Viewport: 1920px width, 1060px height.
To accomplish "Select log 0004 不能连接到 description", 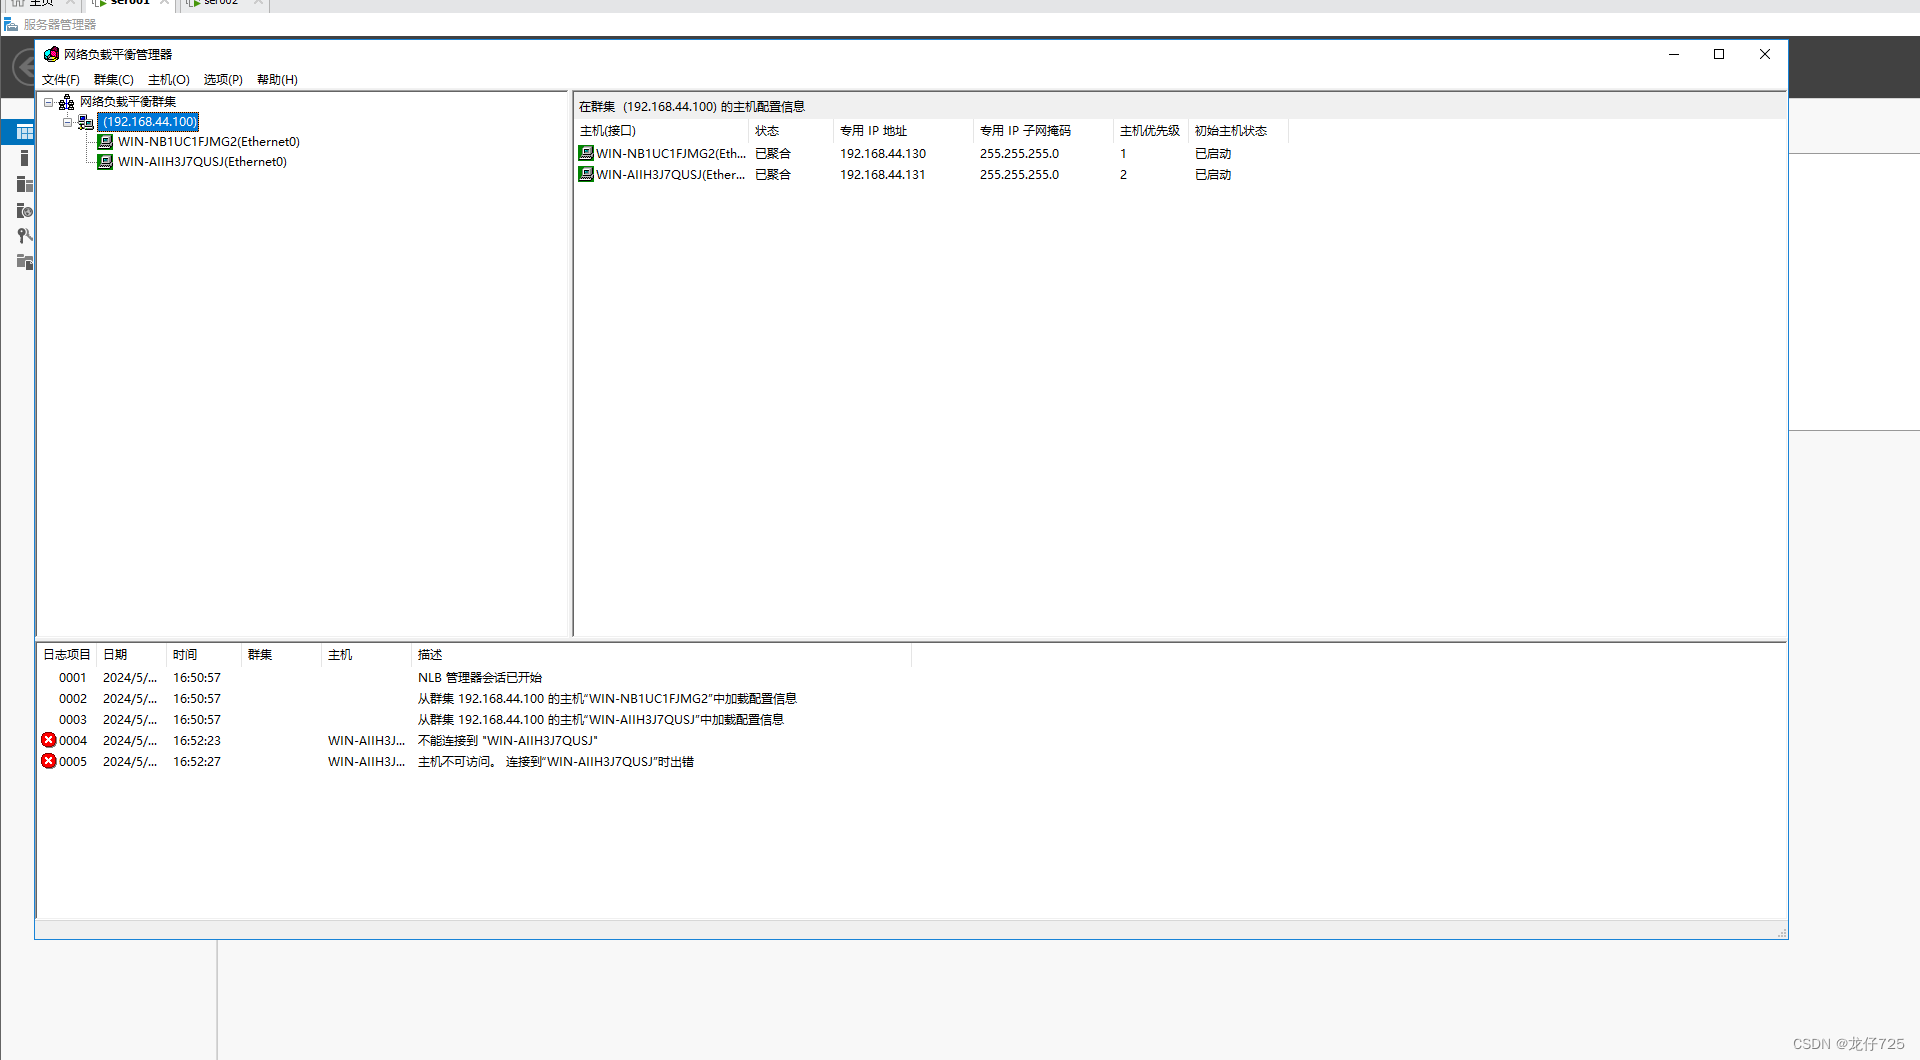I will tap(508, 741).
